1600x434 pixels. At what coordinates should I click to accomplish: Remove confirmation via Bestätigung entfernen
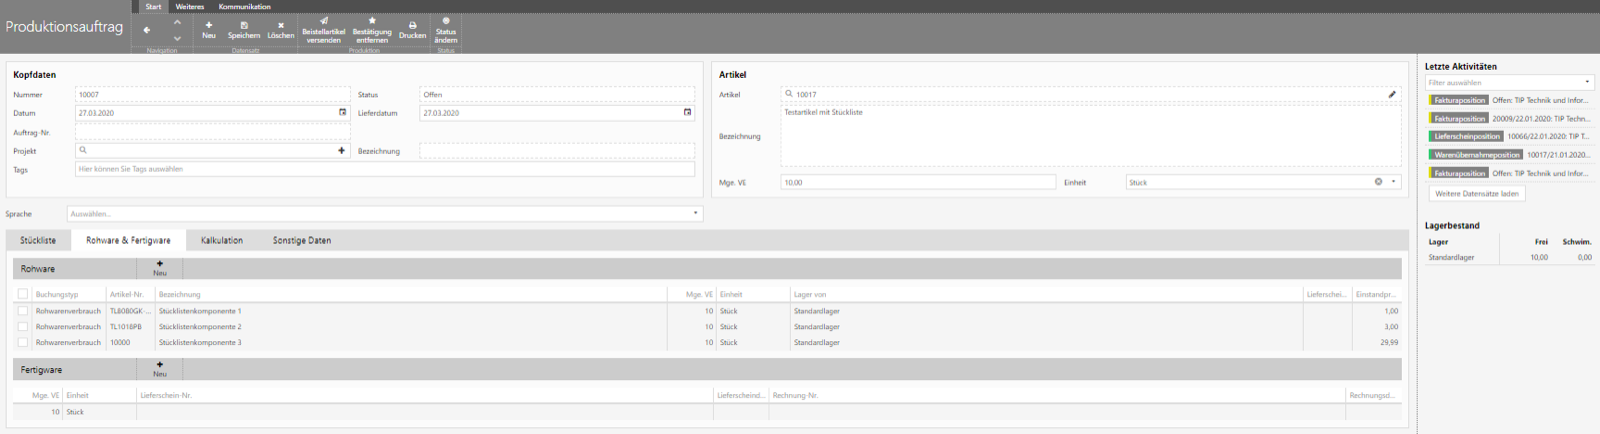372,30
